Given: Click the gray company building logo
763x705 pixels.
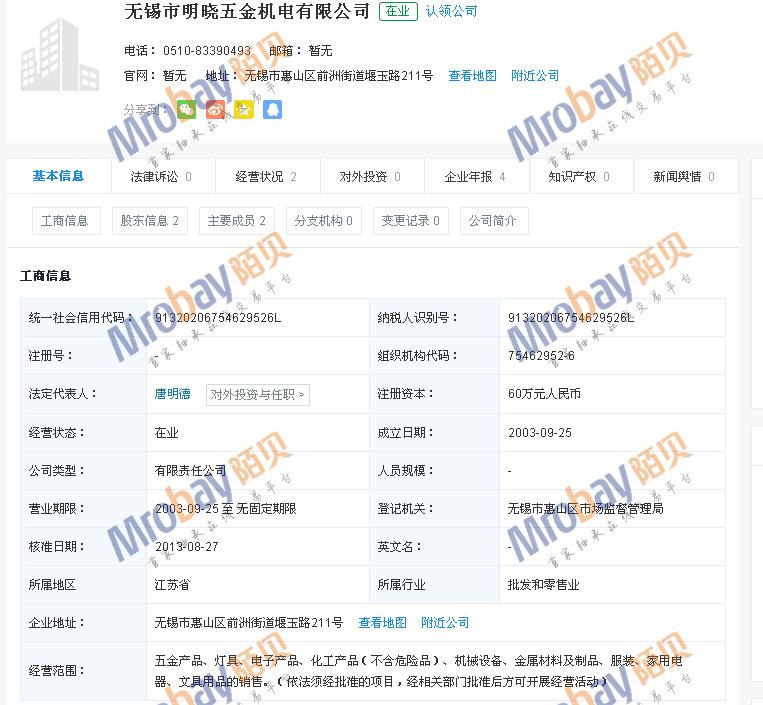Looking at the screenshot, I should pyautogui.click(x=60, y=55).
